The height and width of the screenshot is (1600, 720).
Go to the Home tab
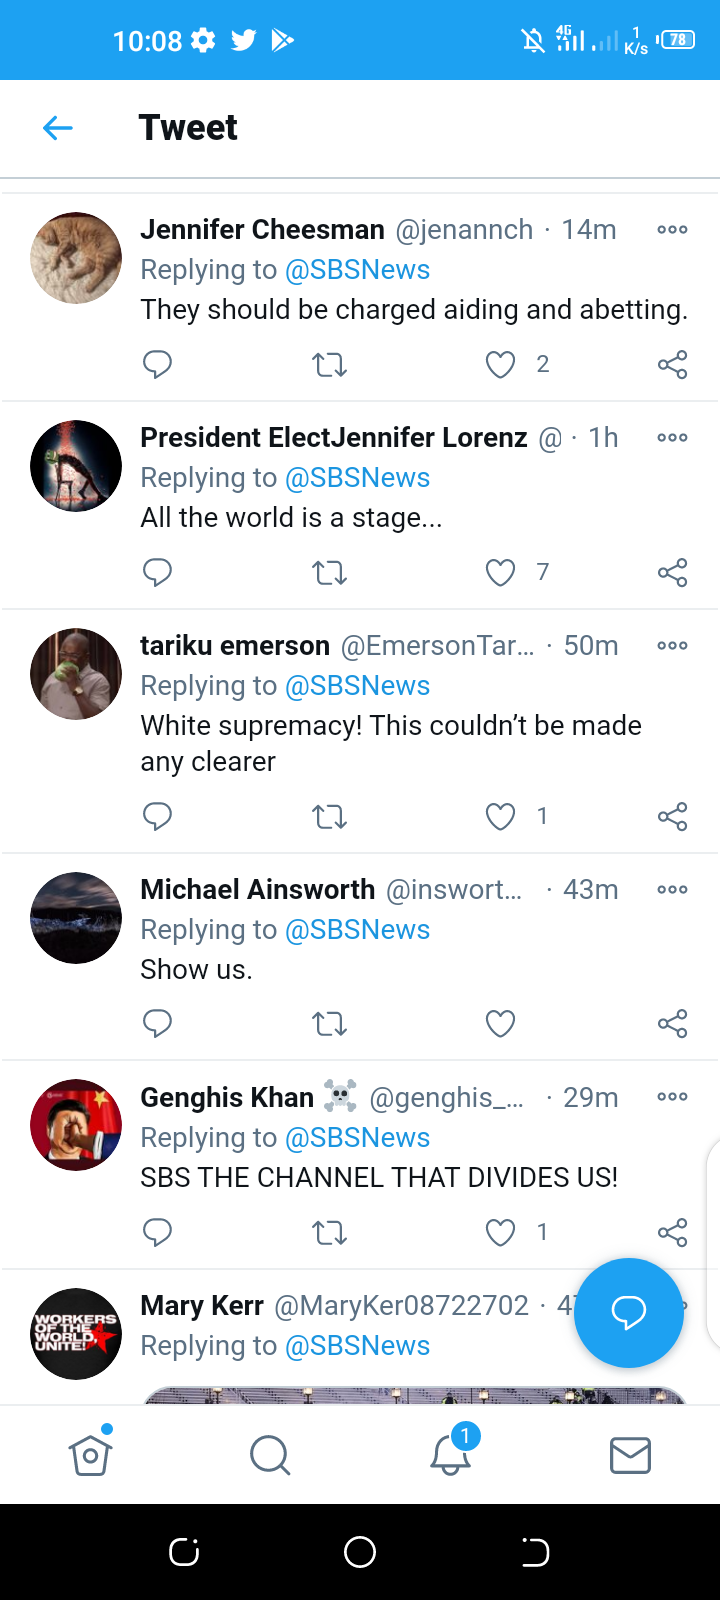click(x=90, y=1456)
